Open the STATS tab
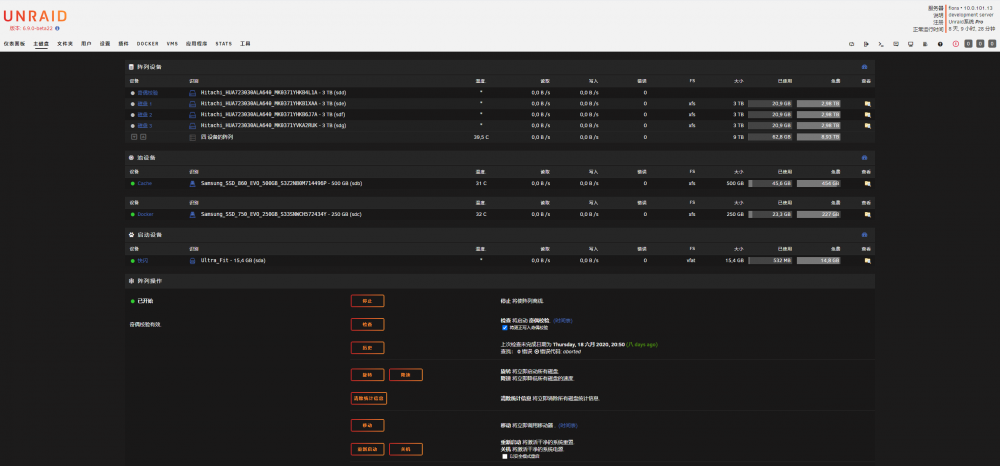The width and height of the screenshot is (1000, 466). [x=223, y=44]
